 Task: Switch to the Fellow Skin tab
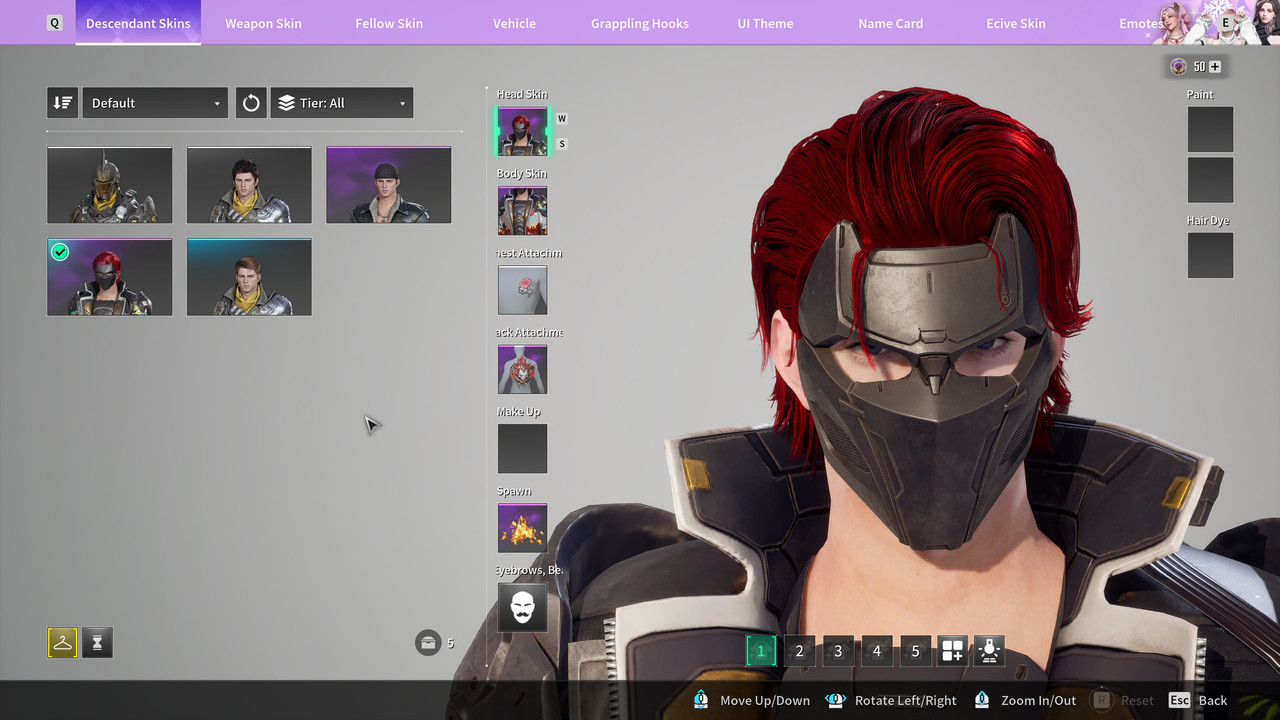[x=389, y=23]
